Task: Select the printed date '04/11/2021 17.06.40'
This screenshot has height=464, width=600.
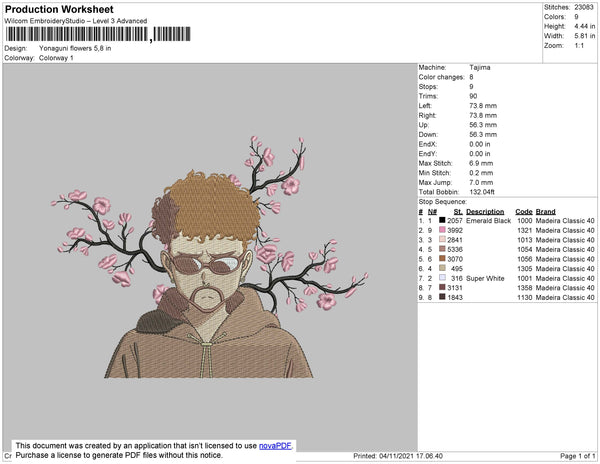Action: tap(411, 456)
